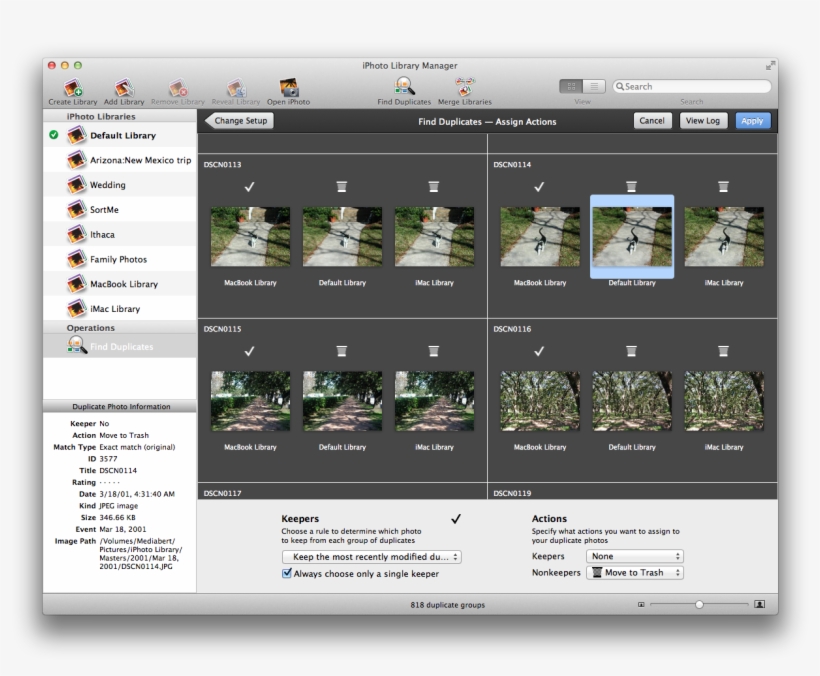Select DSCN0113 MacBook Library thumbnail
820x676 pixels.
coord(250,237)
